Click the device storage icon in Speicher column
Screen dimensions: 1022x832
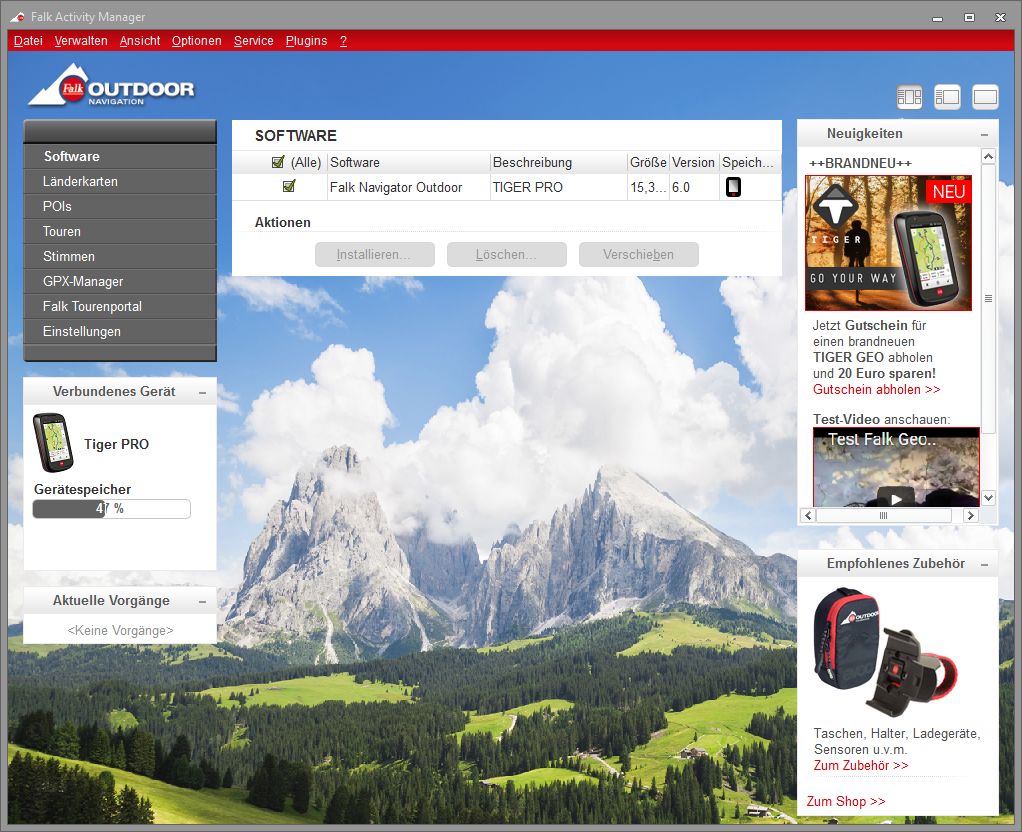(x=733, y=187)
